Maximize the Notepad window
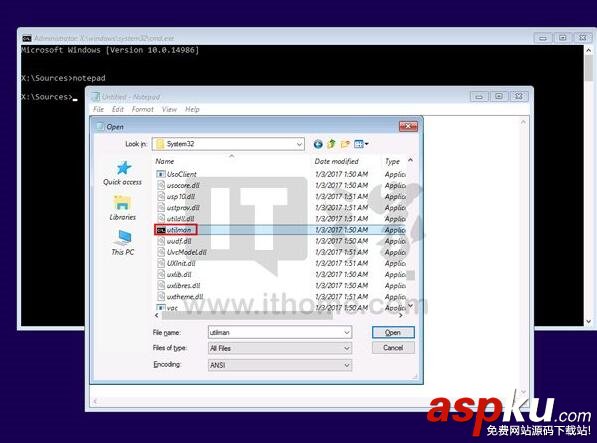 (x=499, y=97)
